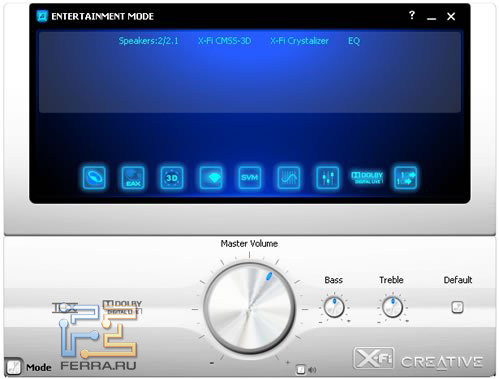Click the X-Fi logo
Viewport: 499px width, 379px height.
(x=374, y=358)
